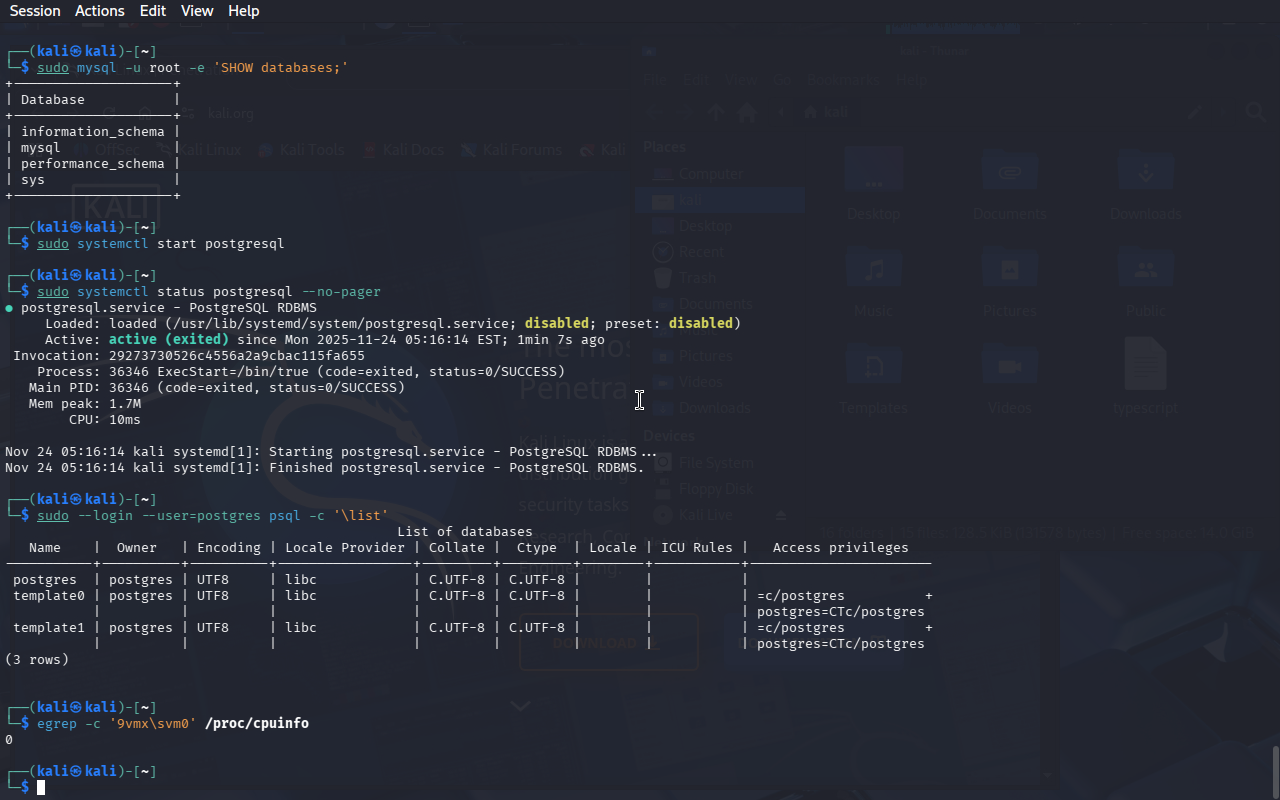Click the Thunar search magnifier icon
The image size is (1280, 800).
[1255, 113]
